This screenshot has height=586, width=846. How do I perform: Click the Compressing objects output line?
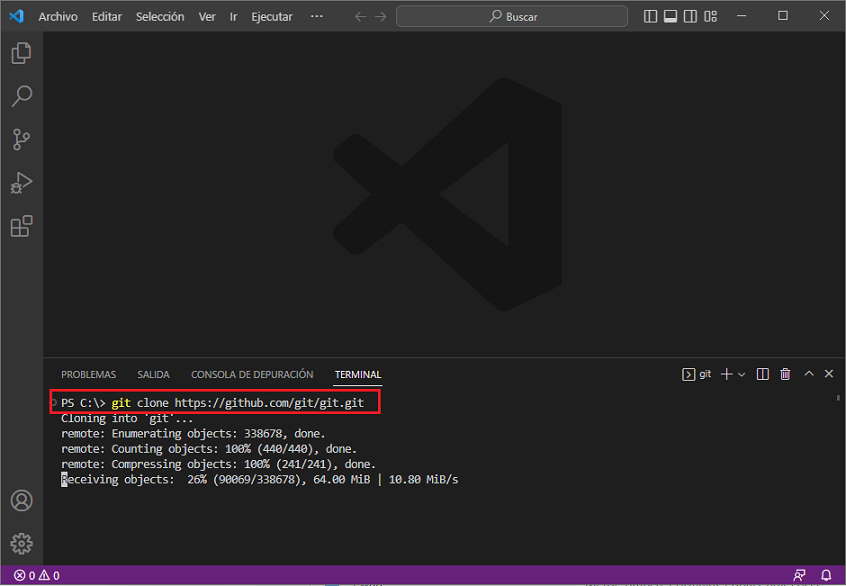[x=218, y=464]
